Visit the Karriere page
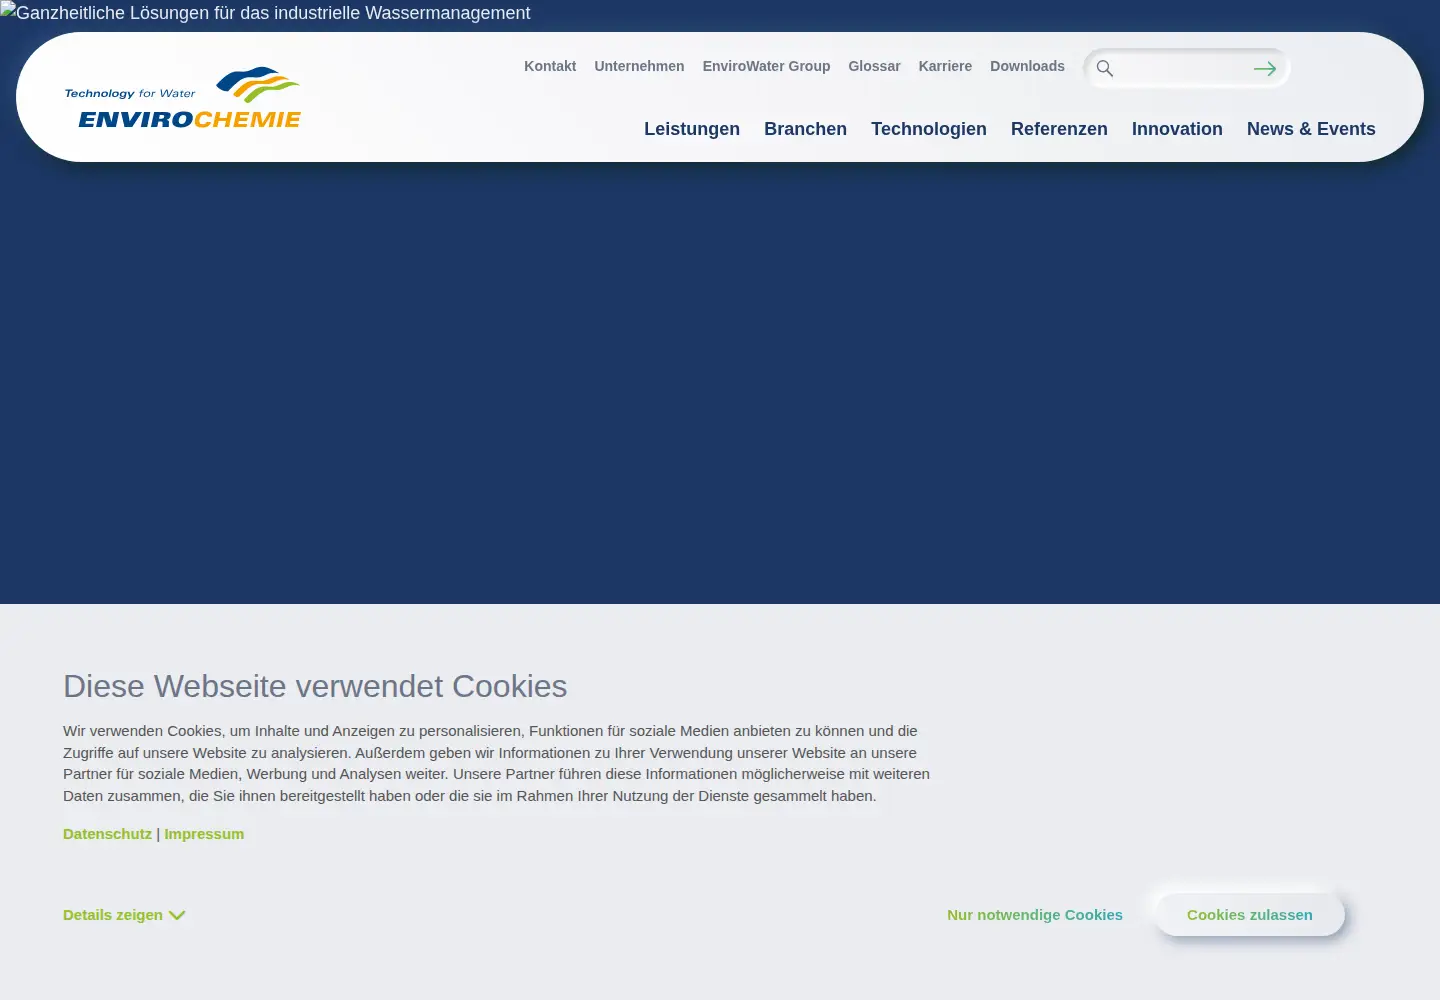This screenshot has height=1000, width=1440. pyautogui.click(x=945, y=66)
